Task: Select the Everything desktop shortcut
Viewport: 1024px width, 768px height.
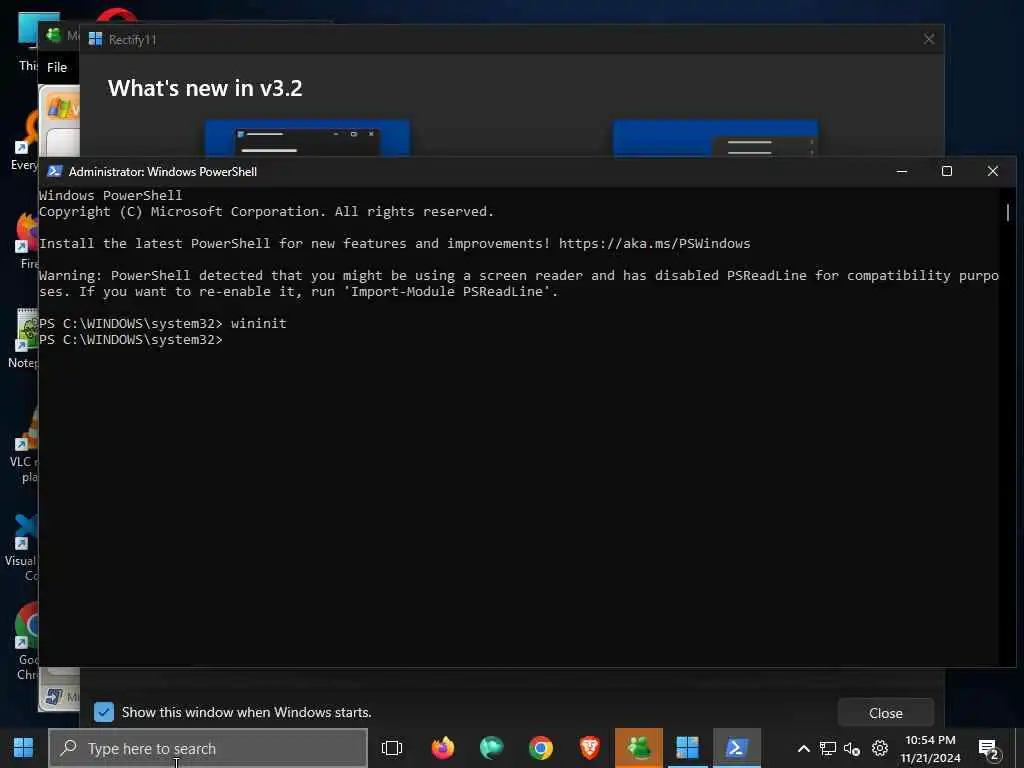Action: [26, 140]
